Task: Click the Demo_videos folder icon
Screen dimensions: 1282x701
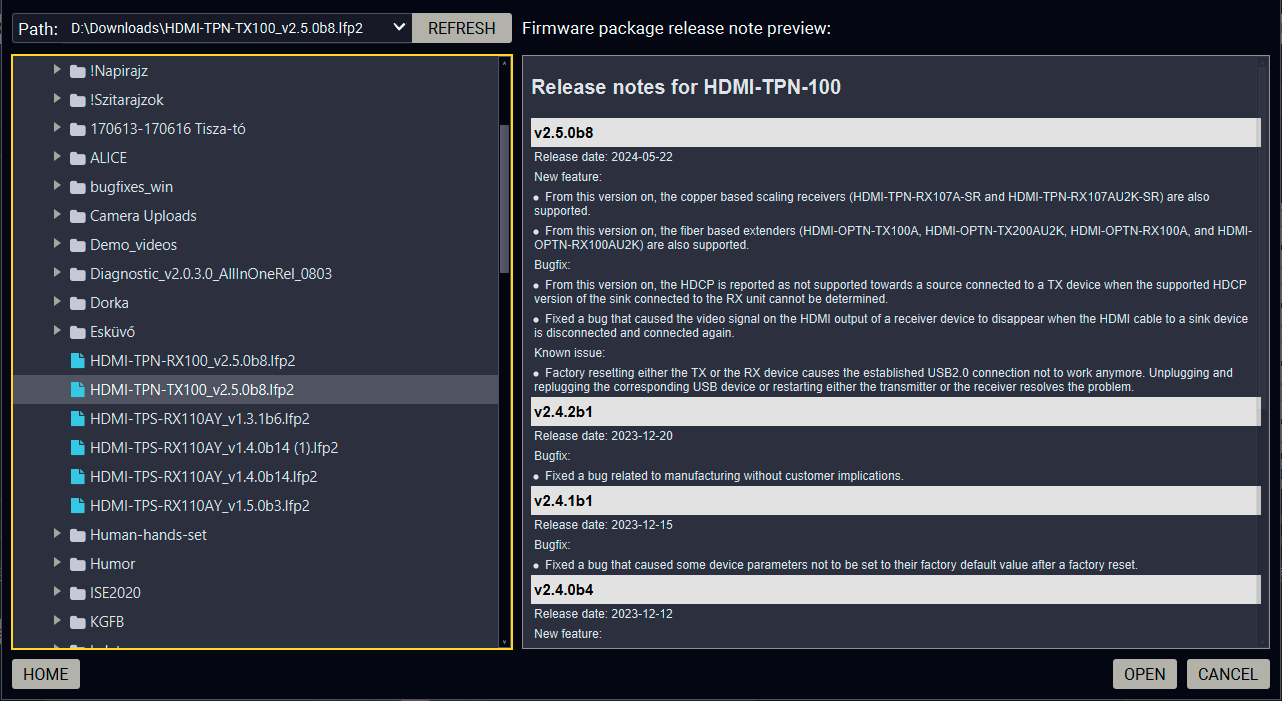Action: click(78, 245)
